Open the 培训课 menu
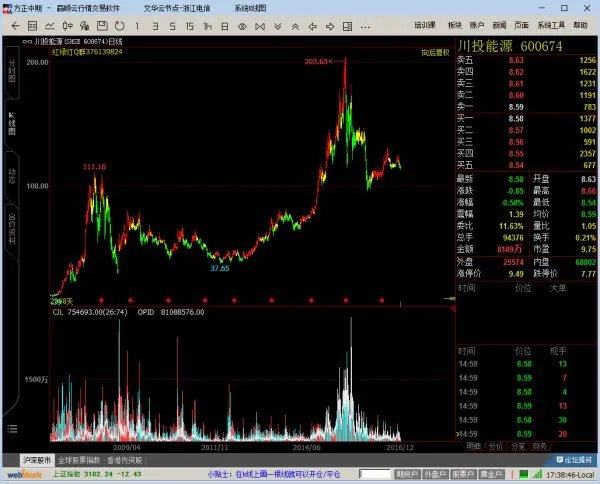The image size is (600, 484). (x=425, y=25)
